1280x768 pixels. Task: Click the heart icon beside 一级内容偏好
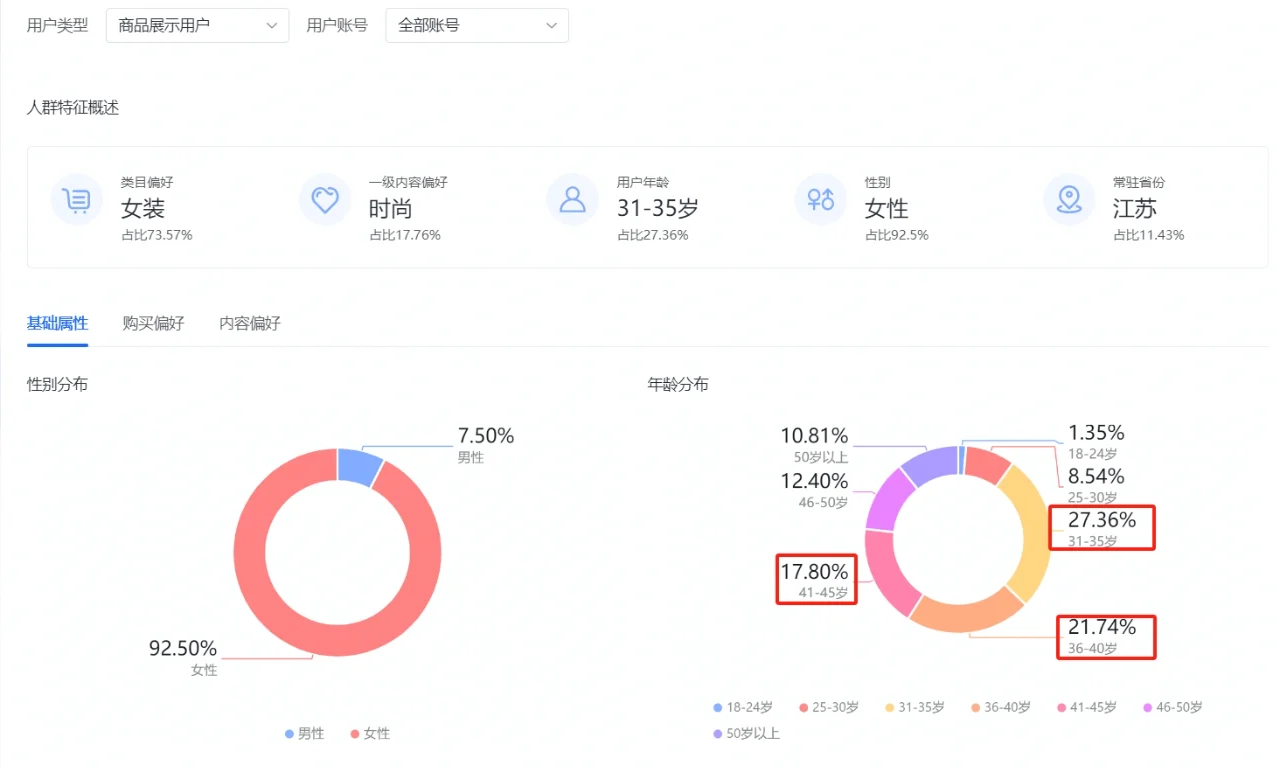pos(324,200)
